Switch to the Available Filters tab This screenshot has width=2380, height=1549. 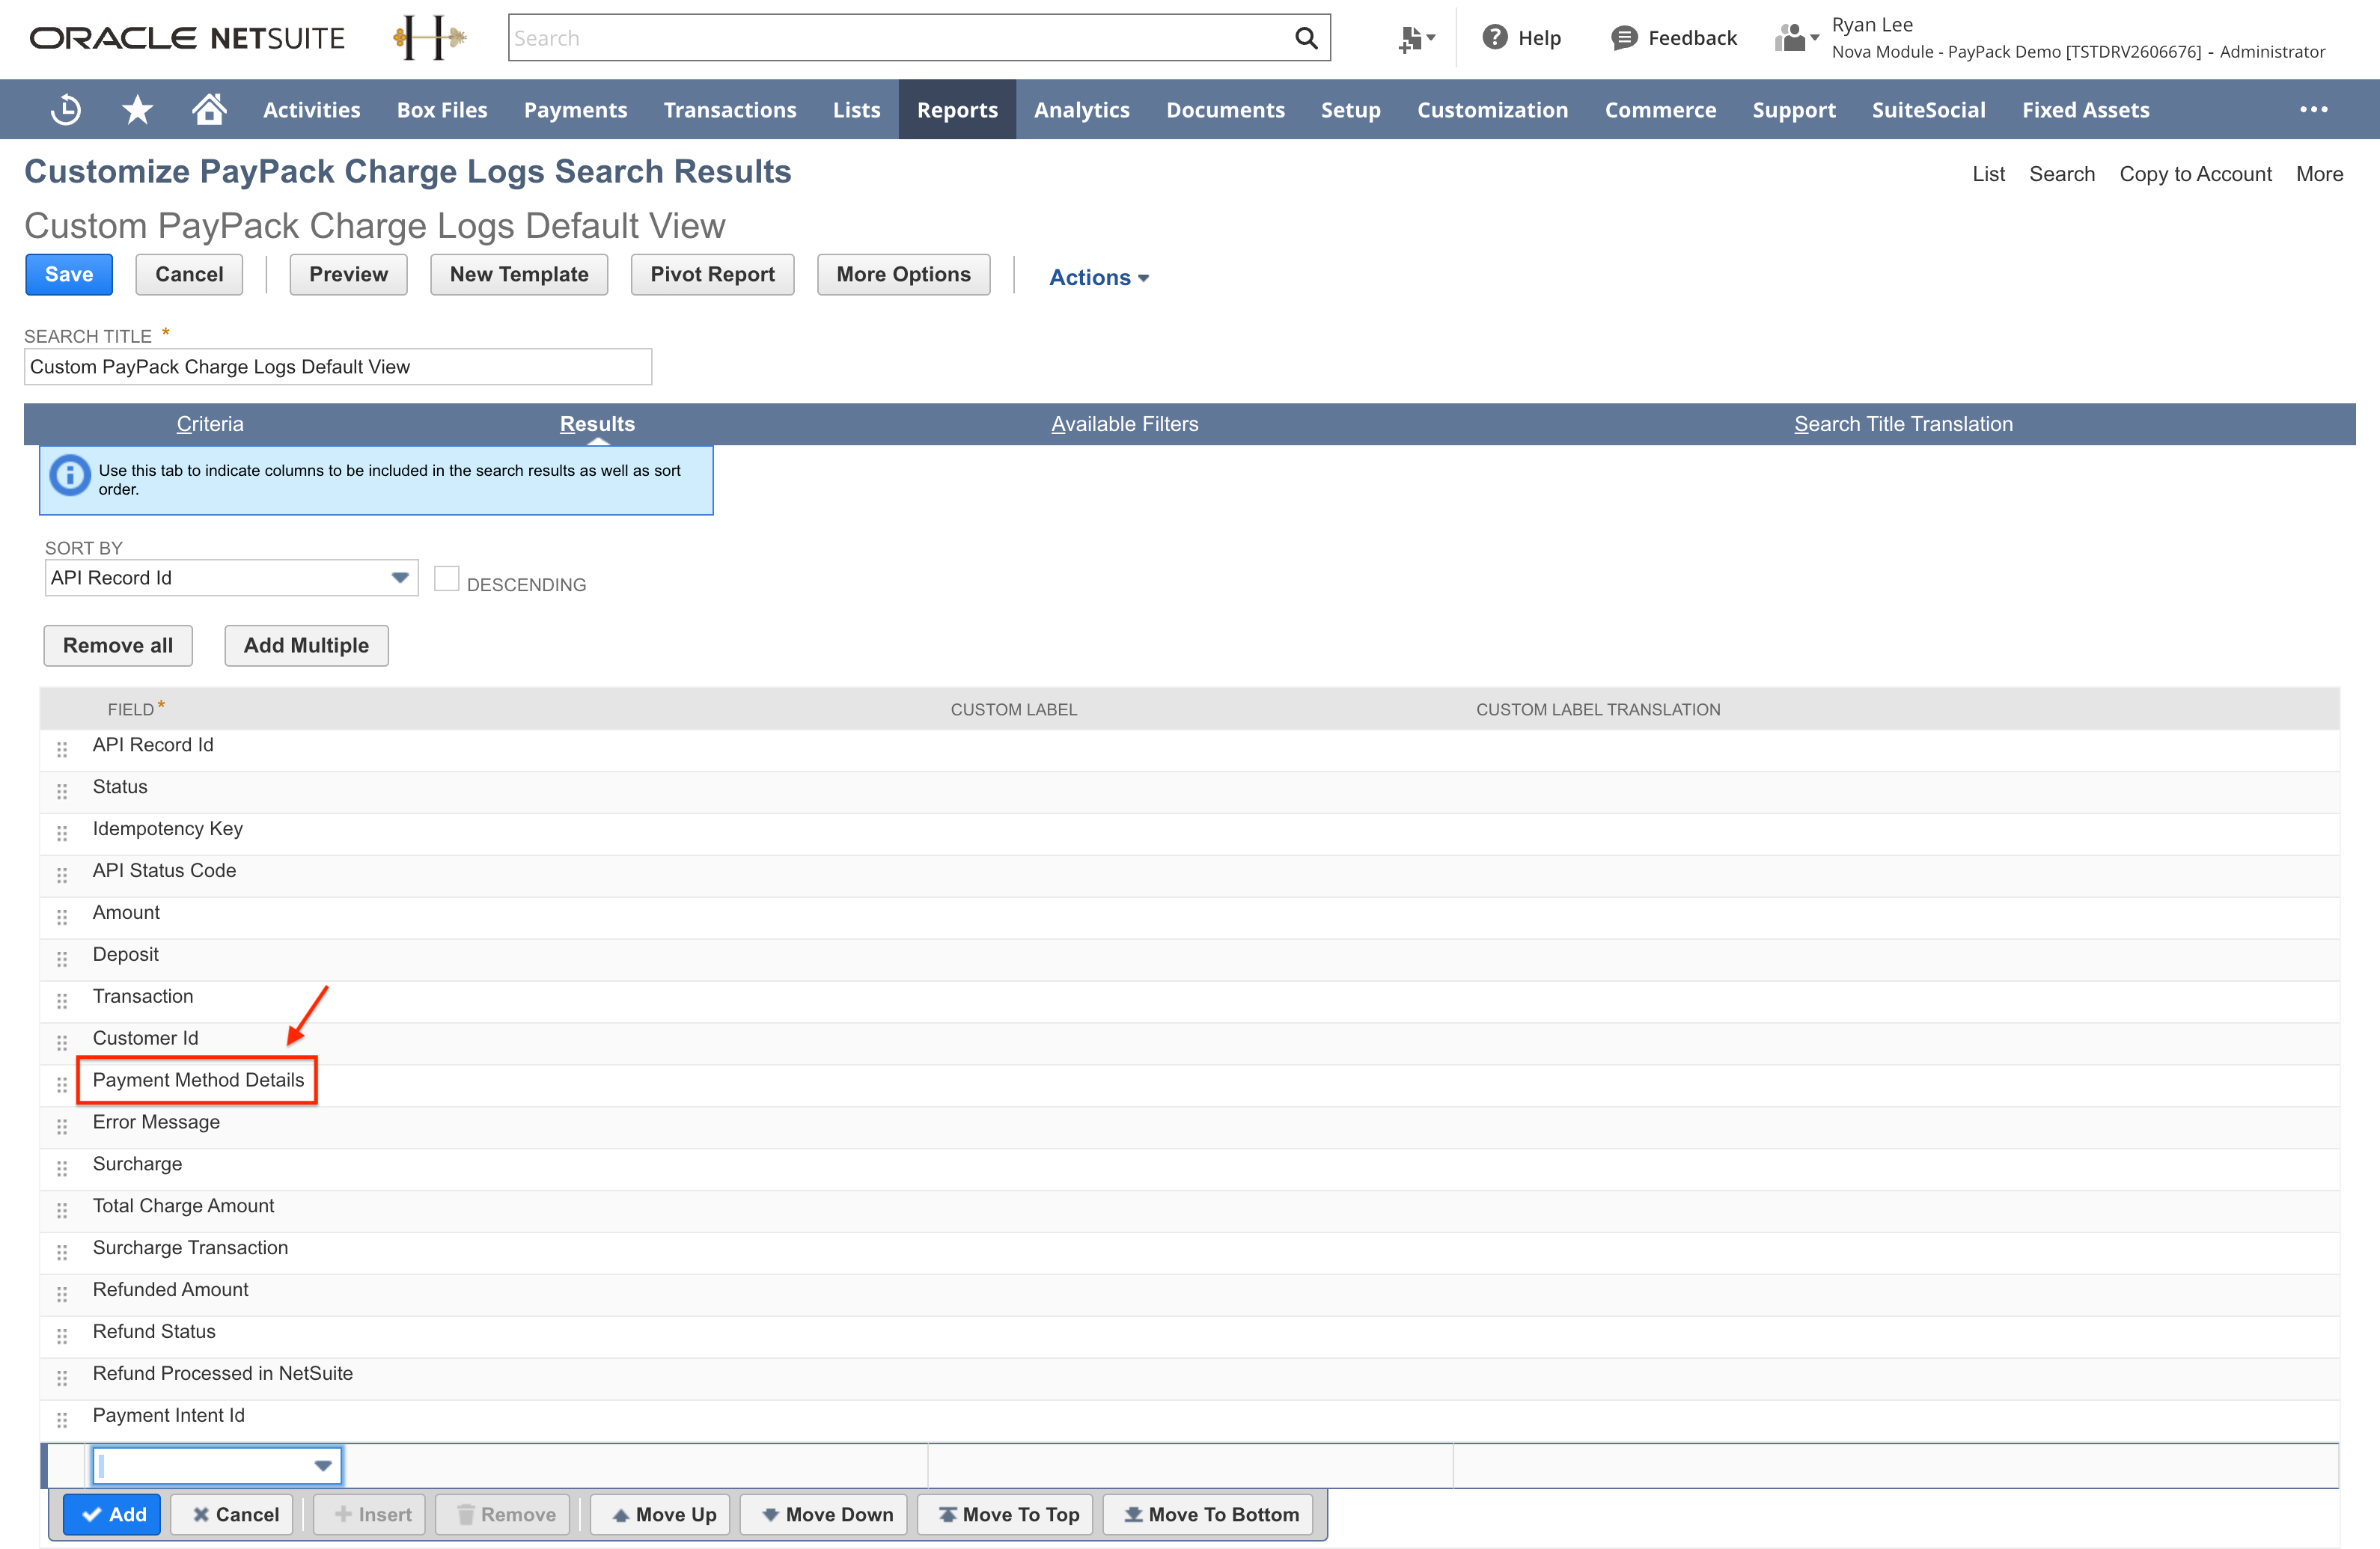pyautogui.click(x=1124, y=424)
